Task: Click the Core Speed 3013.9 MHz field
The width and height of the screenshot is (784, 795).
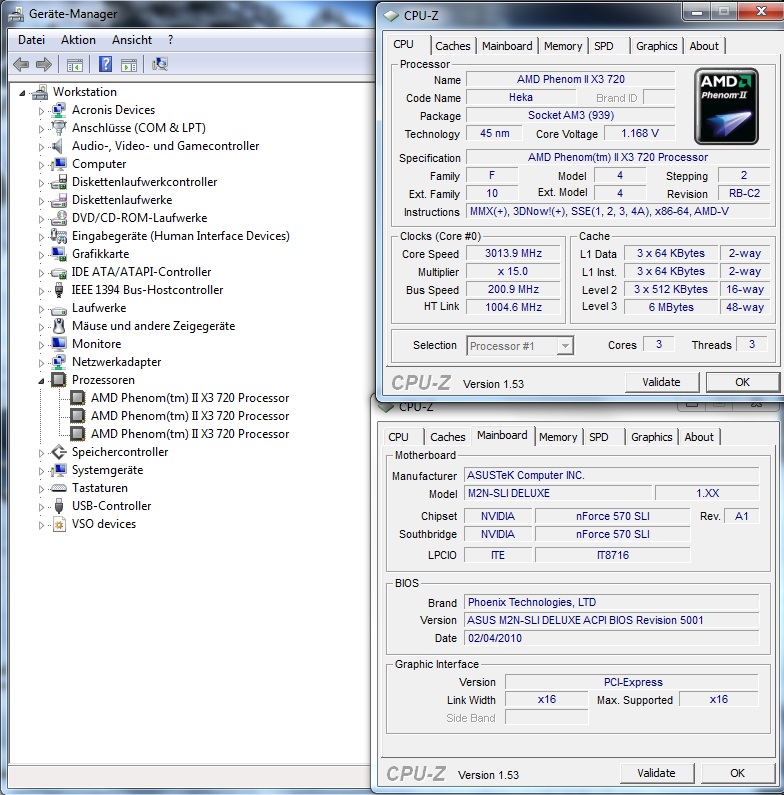Action: (513, 253)
